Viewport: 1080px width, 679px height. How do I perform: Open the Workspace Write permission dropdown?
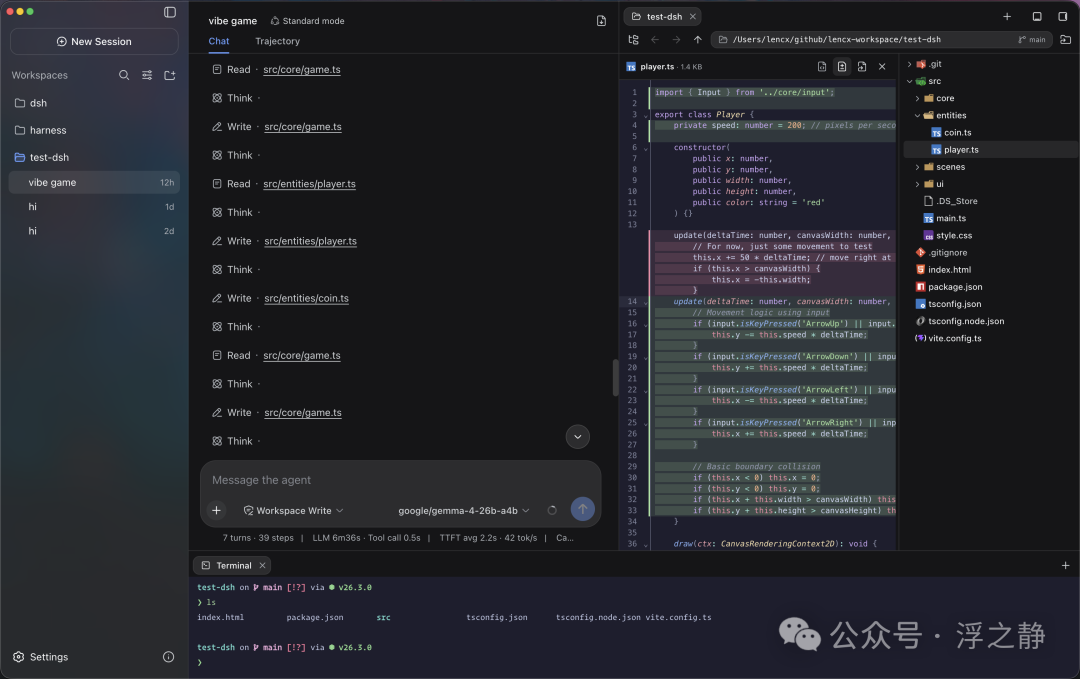coord(293,510)
